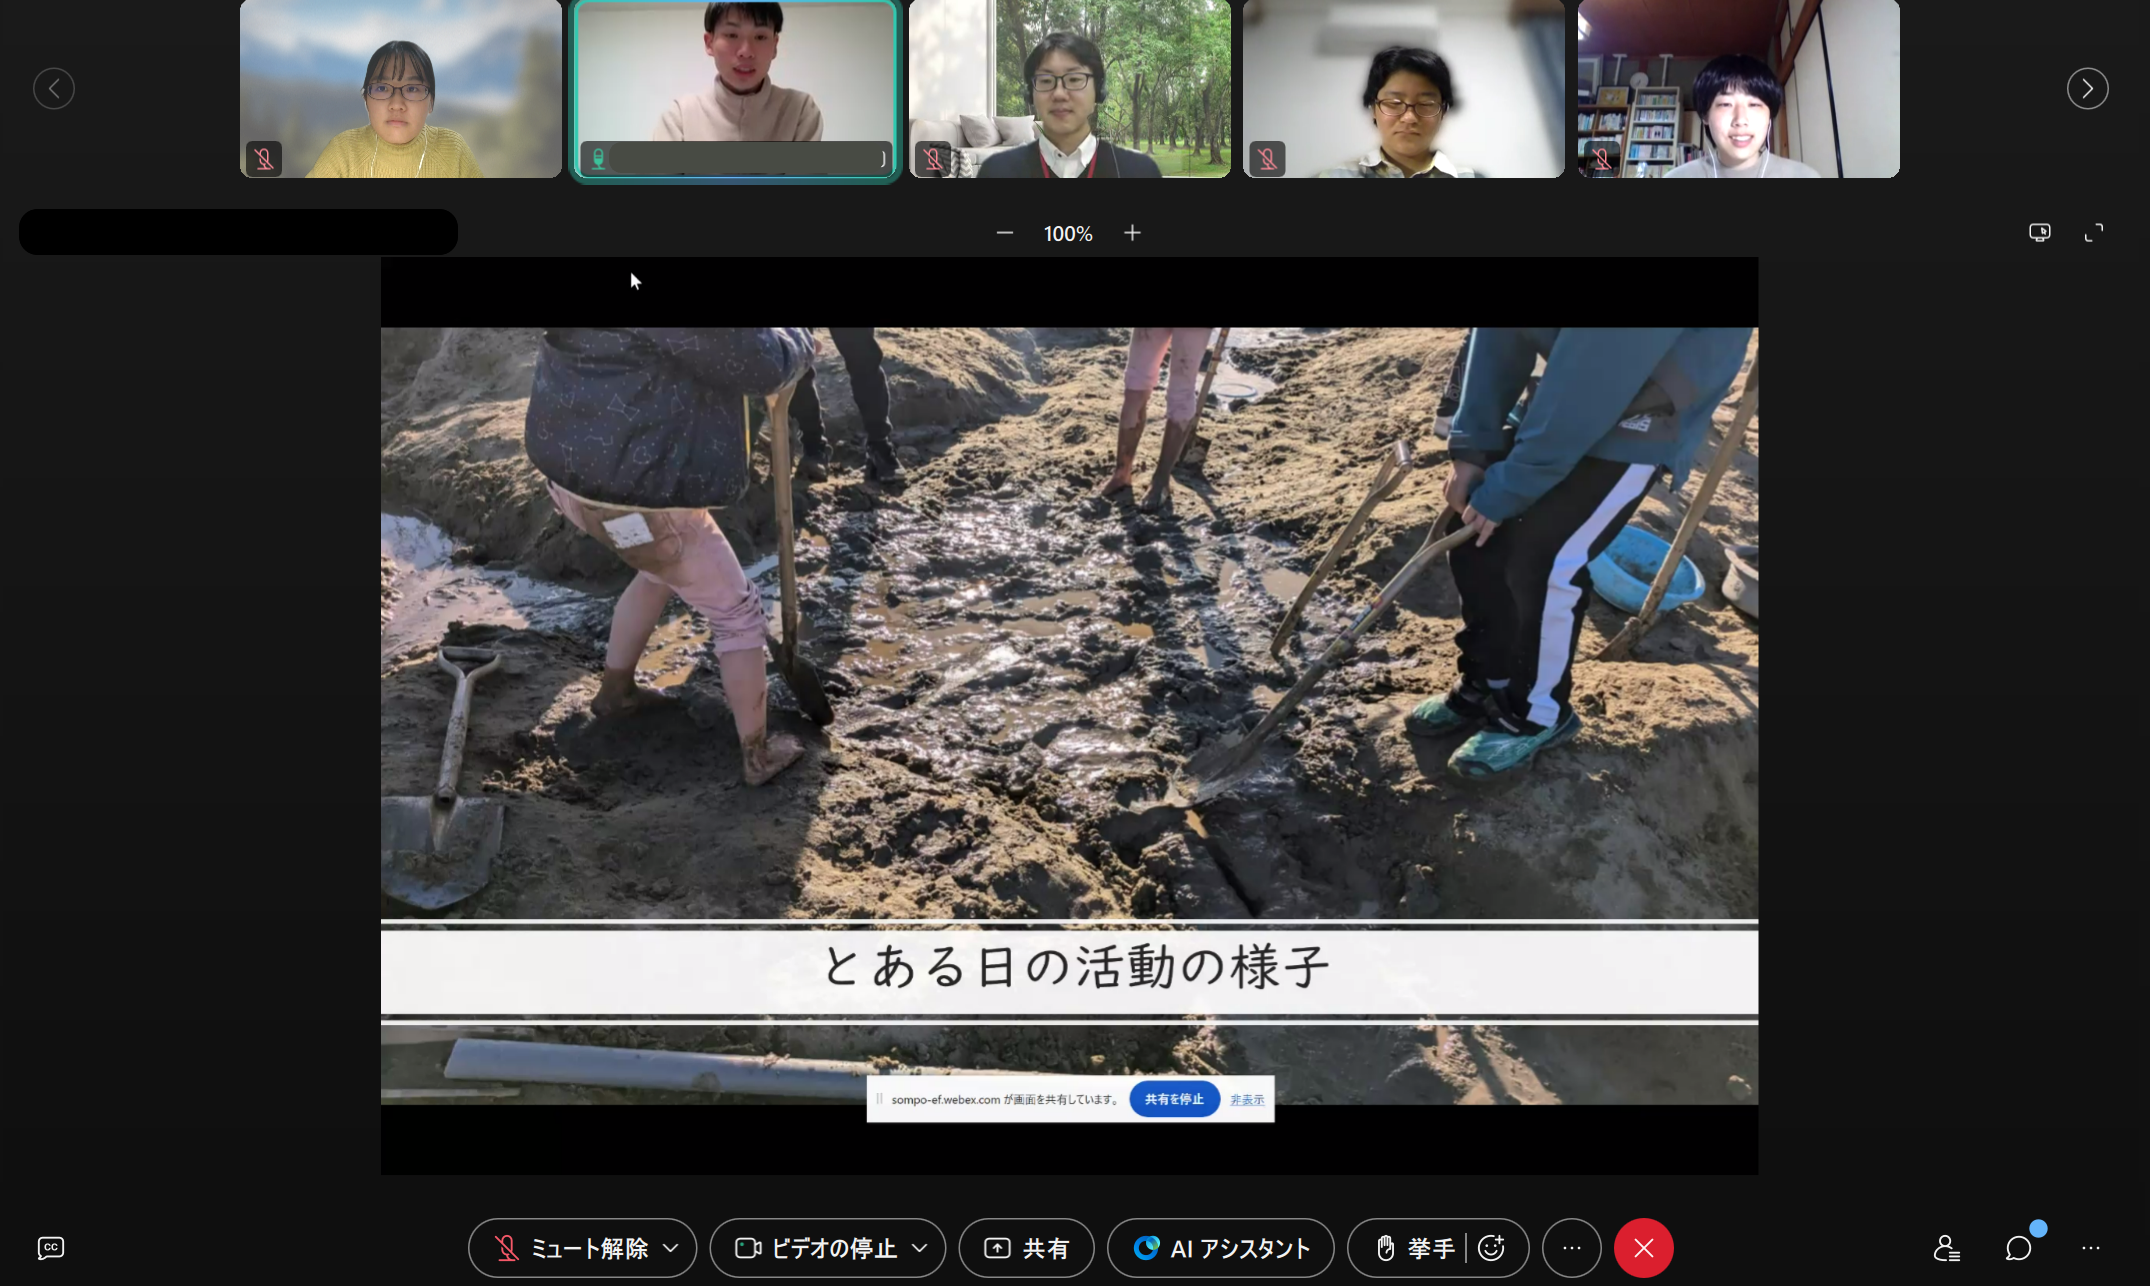
Task: Open more options ellipsis in center toolbar
Action: coord(1571,1247)
